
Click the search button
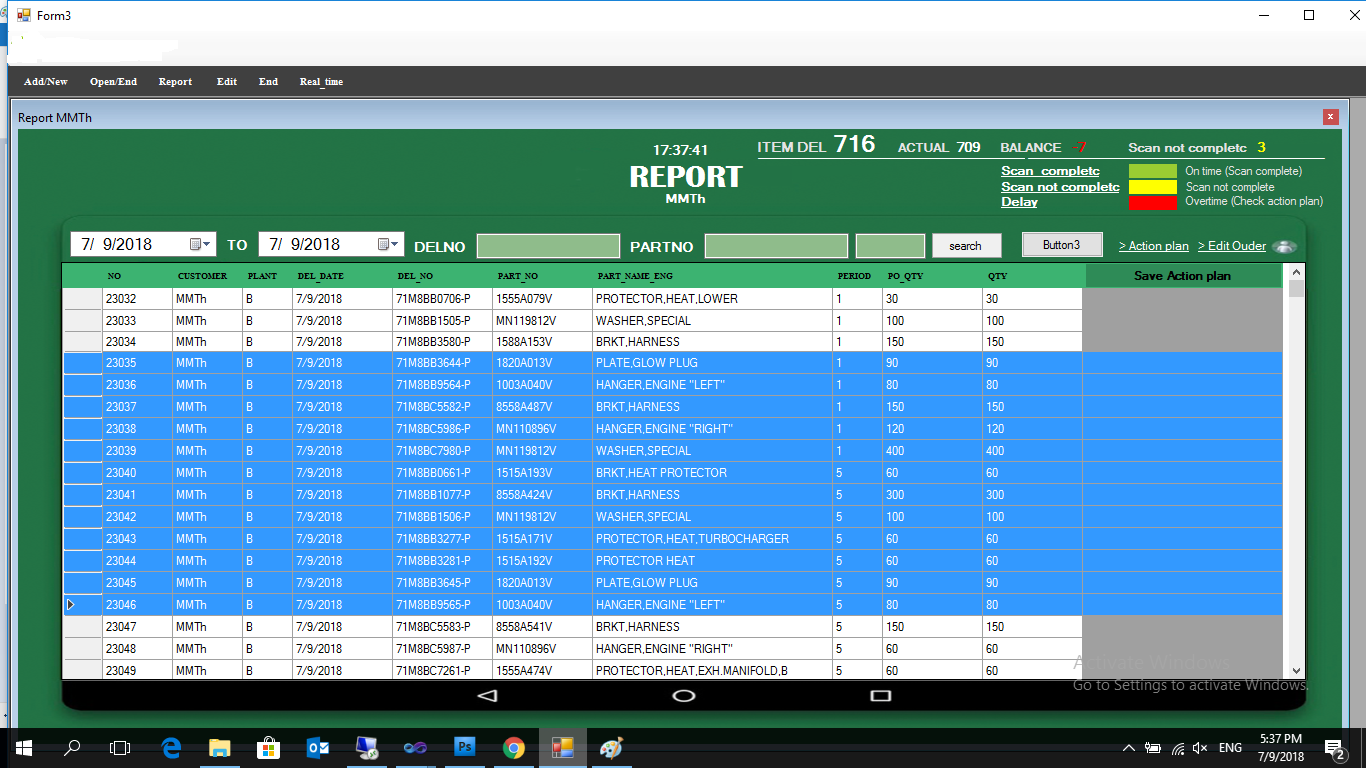[965, 246]
